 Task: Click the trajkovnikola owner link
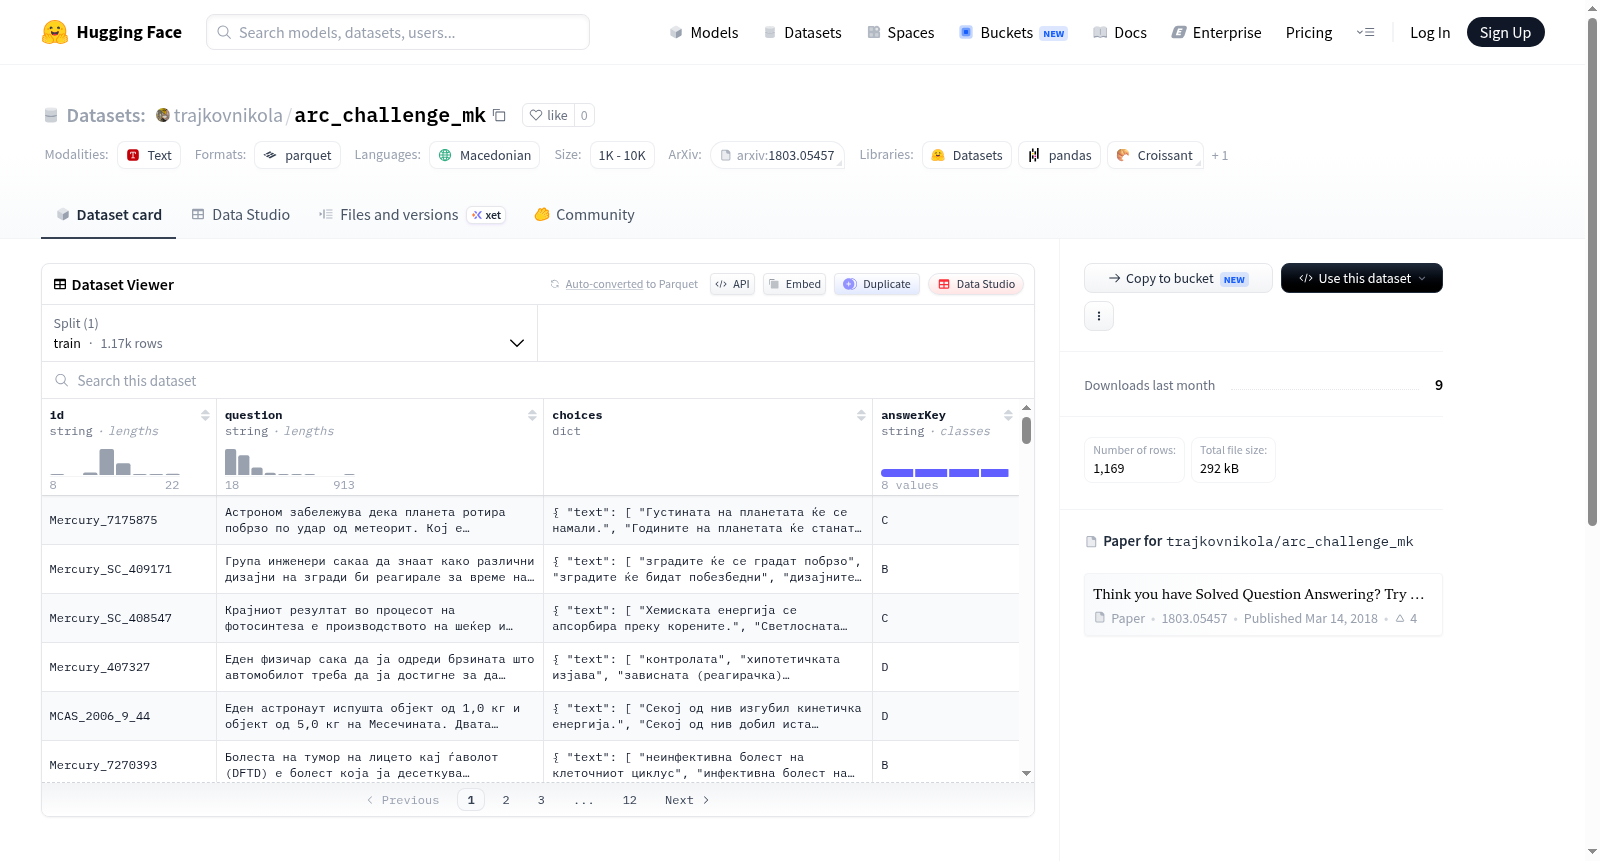[x=228, y=115]
